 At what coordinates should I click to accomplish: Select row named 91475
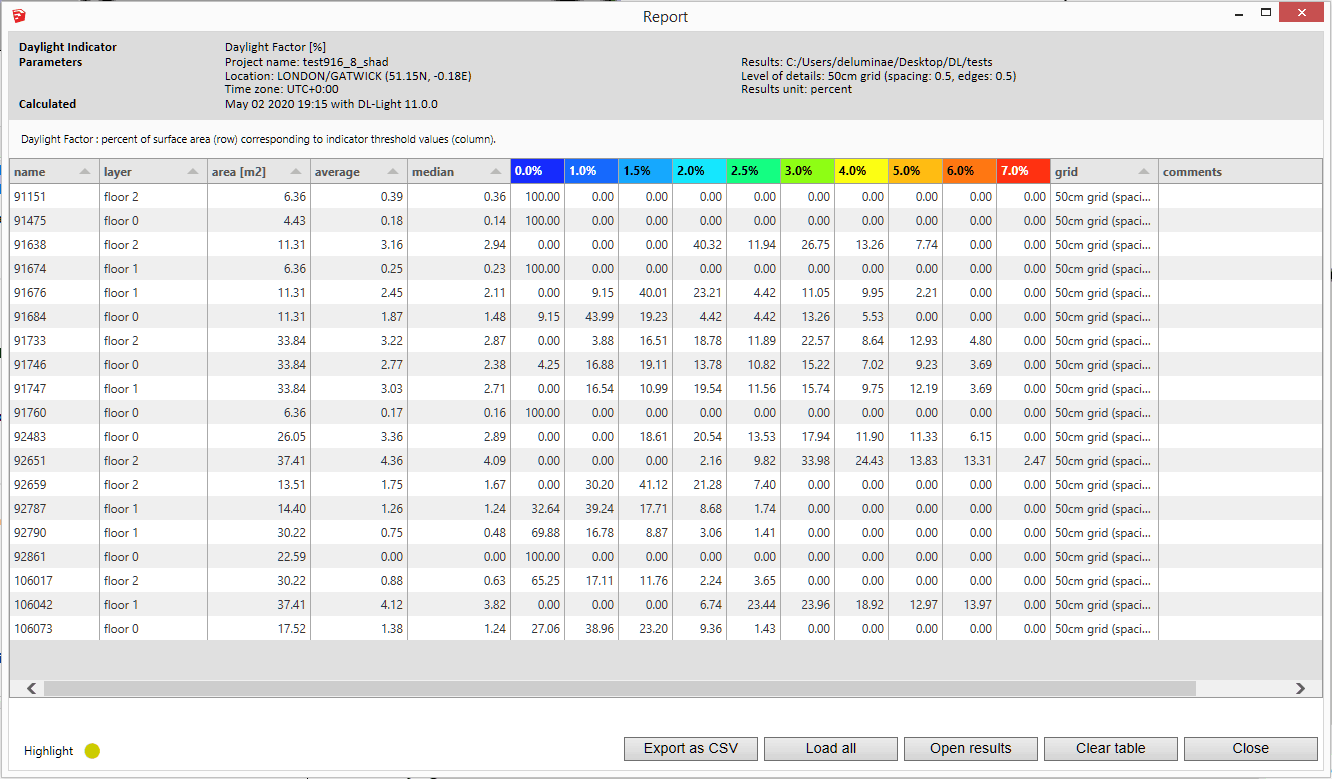pyautogui.click(x=666, y=221)
